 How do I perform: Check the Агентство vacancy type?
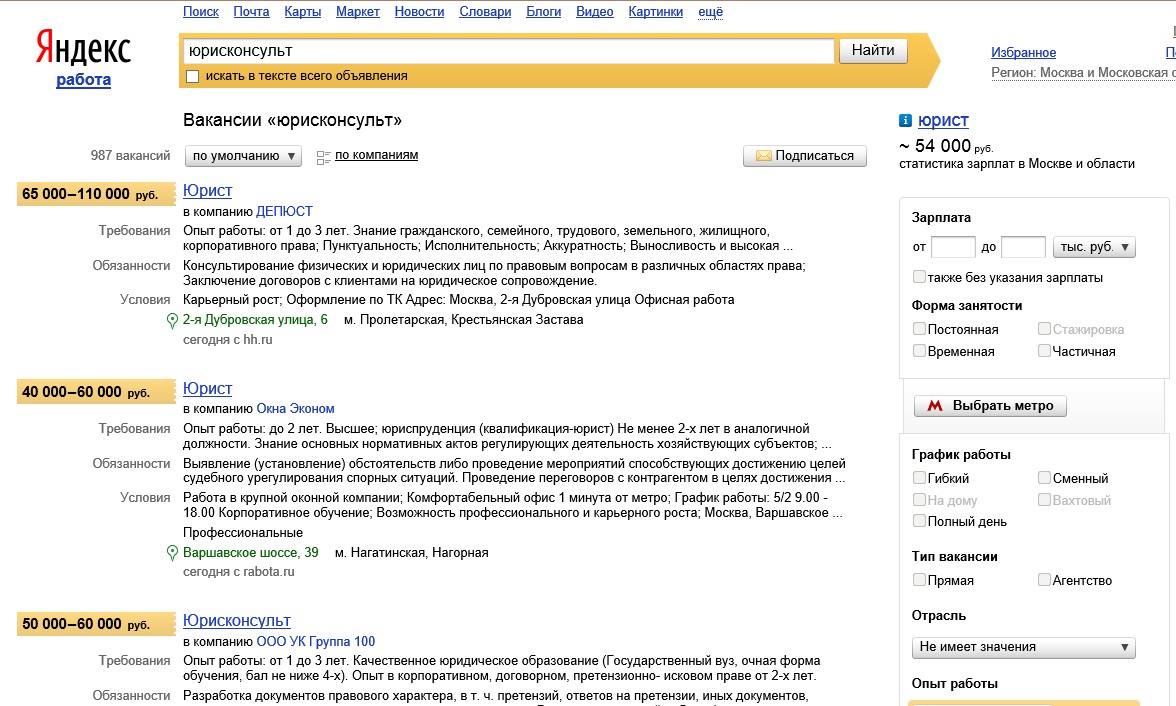coord(1044,579)
